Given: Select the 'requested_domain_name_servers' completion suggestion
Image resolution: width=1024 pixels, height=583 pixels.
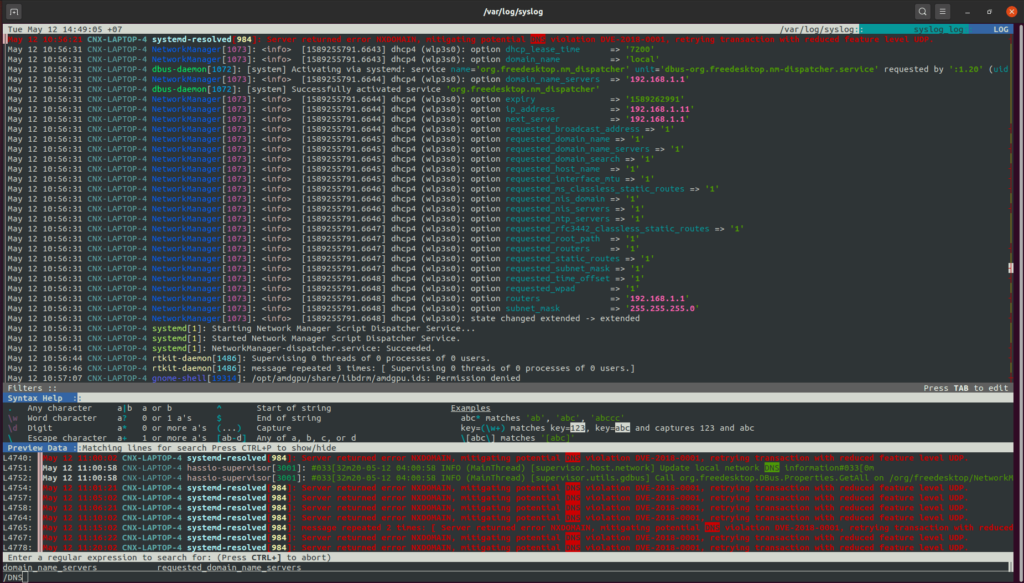Looking at the screenshot, I should 229,567.
